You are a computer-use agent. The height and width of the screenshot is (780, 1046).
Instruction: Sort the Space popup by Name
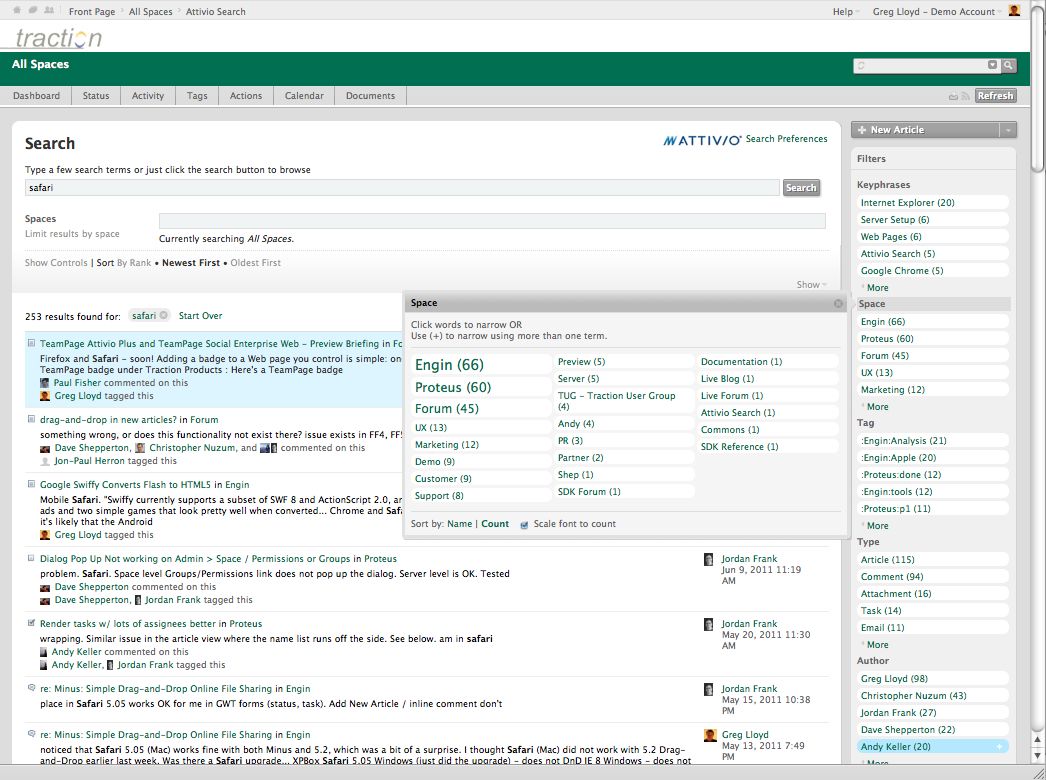(460, 524)
